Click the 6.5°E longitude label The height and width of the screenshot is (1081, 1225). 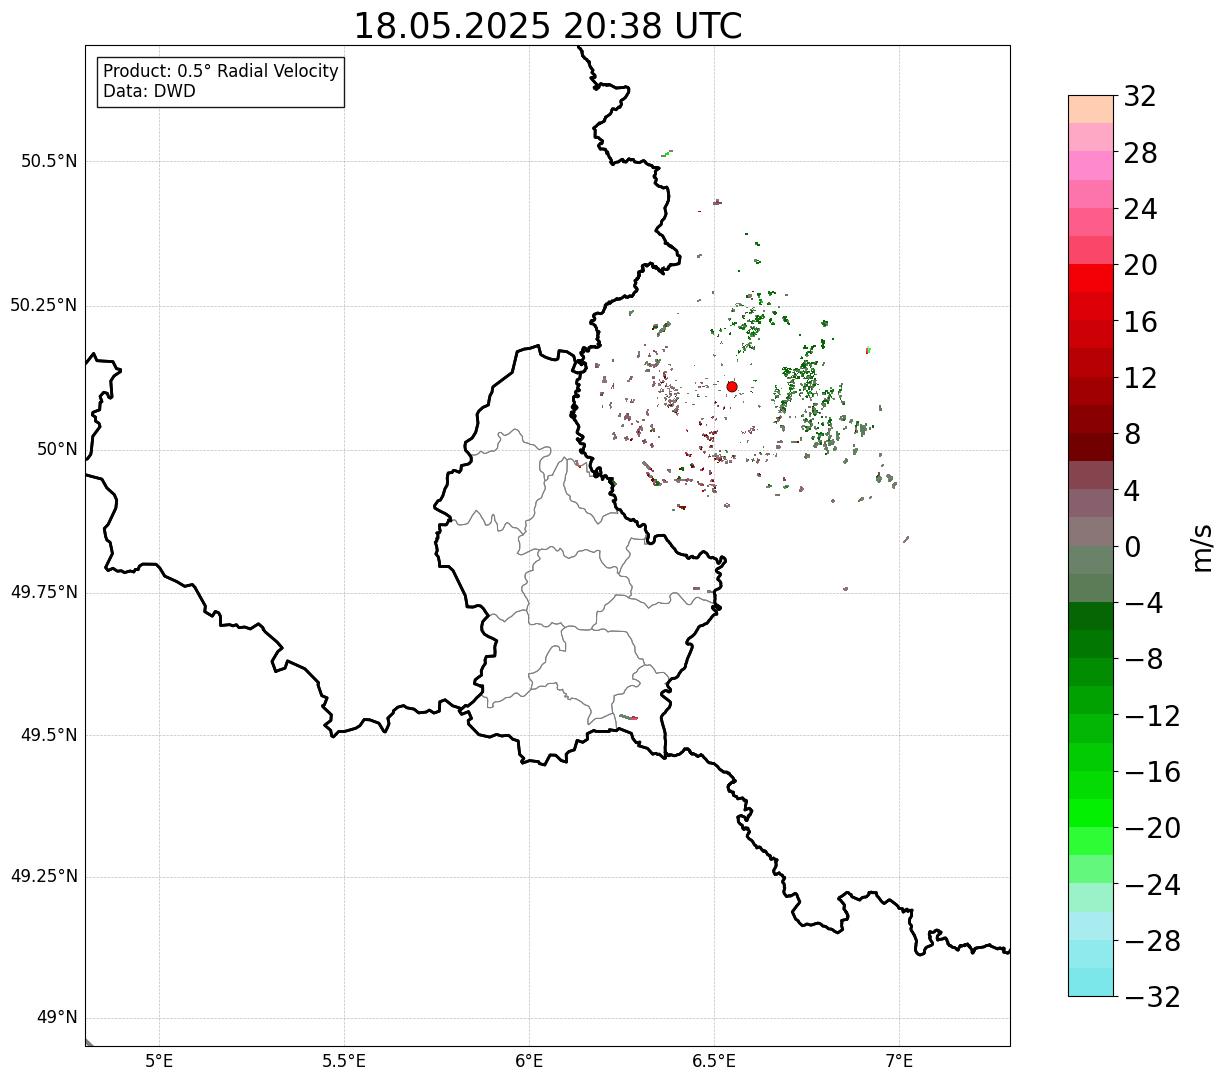pos(714,1061)
